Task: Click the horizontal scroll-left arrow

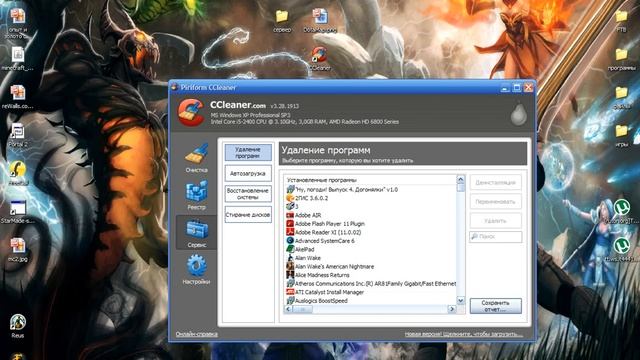Action: (x=289, y=309)
